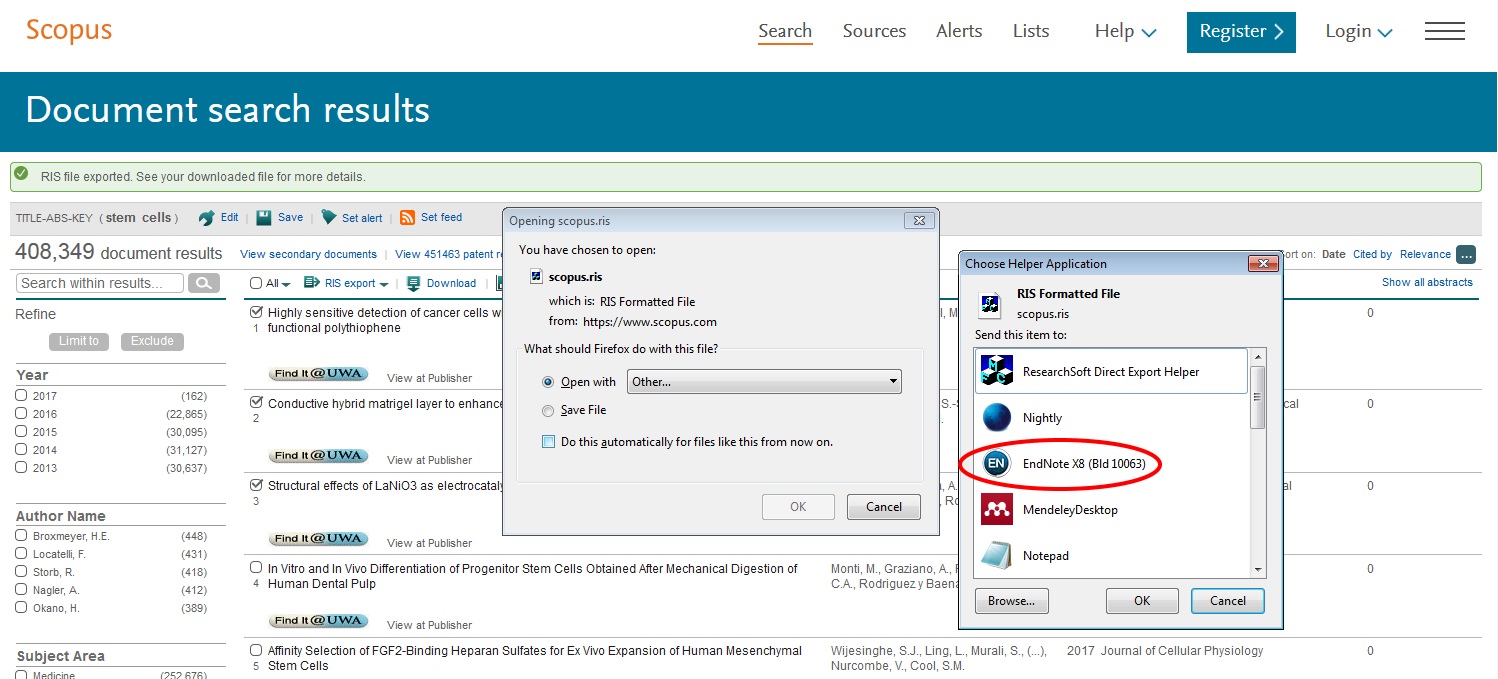Click the Edit query arrow icon

(x=207, y=218)
